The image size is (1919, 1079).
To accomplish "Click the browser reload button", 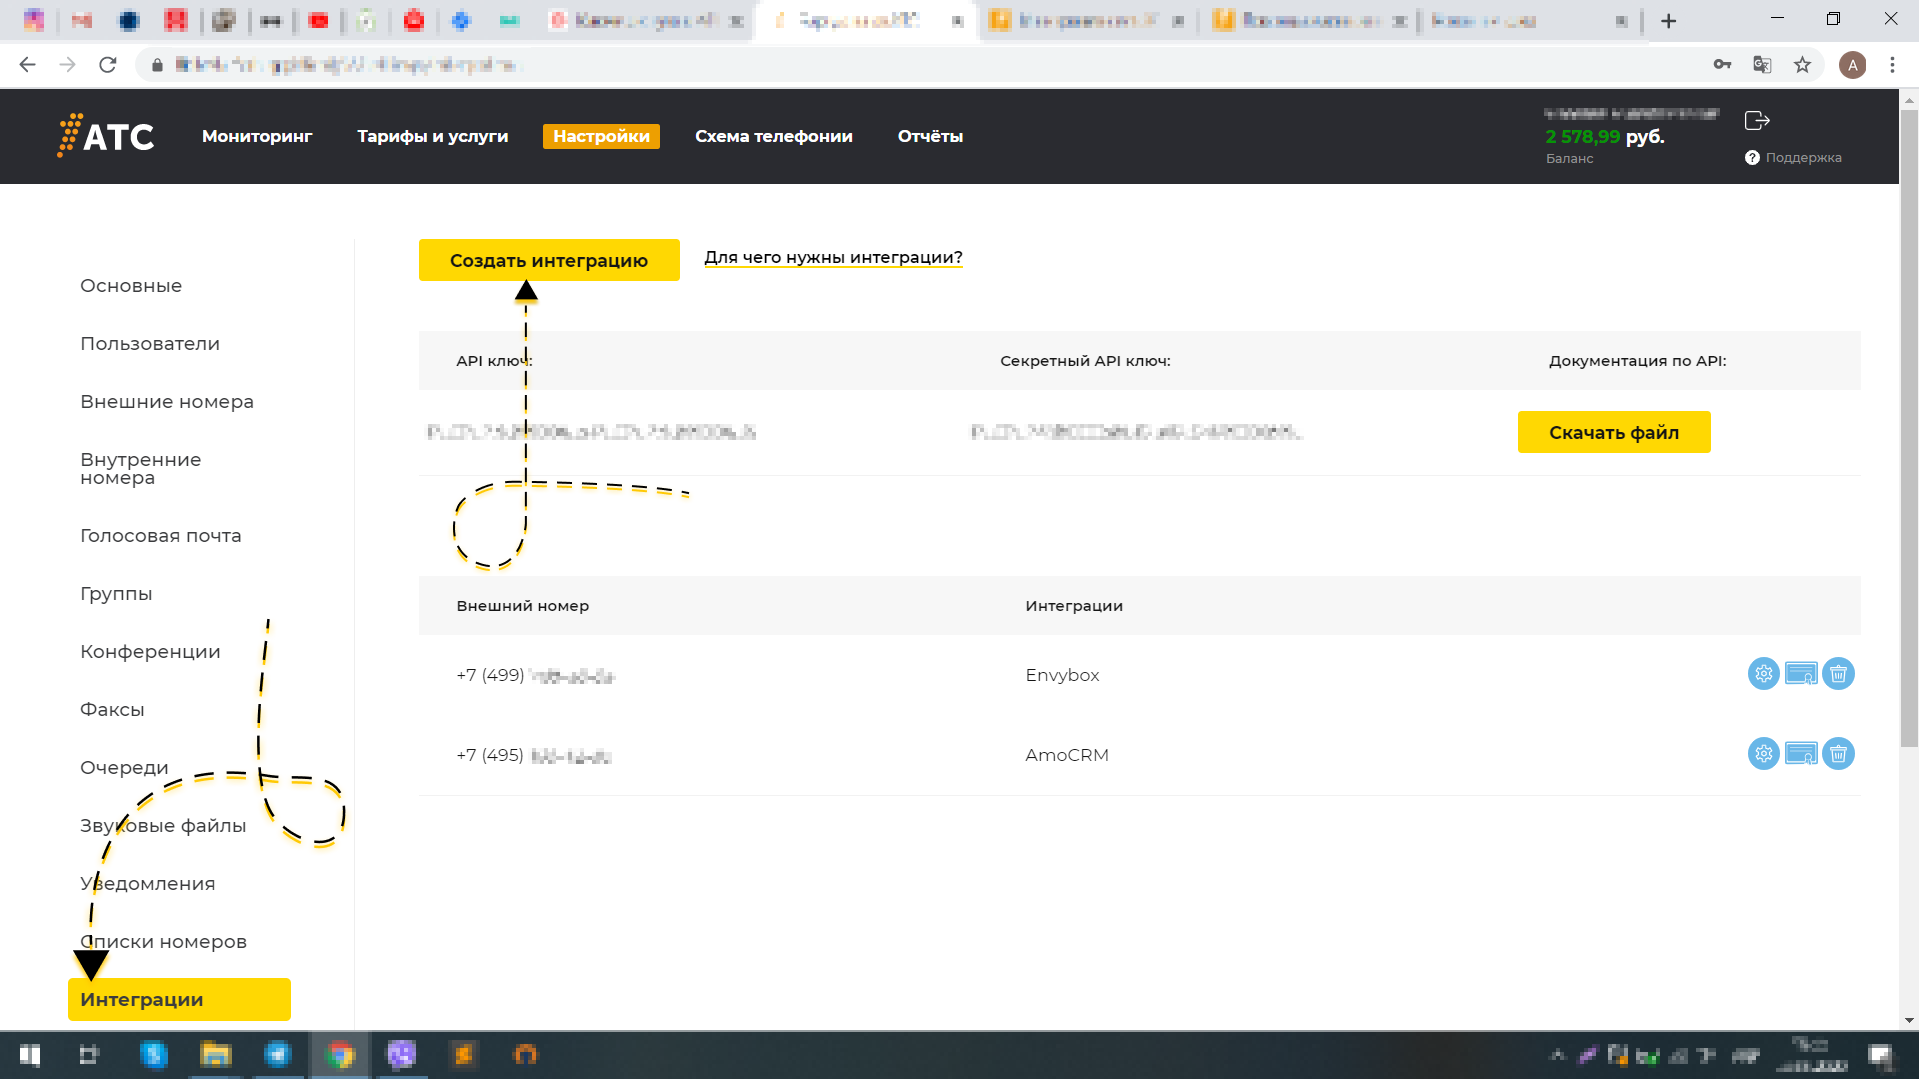I will tap(108, 65).
